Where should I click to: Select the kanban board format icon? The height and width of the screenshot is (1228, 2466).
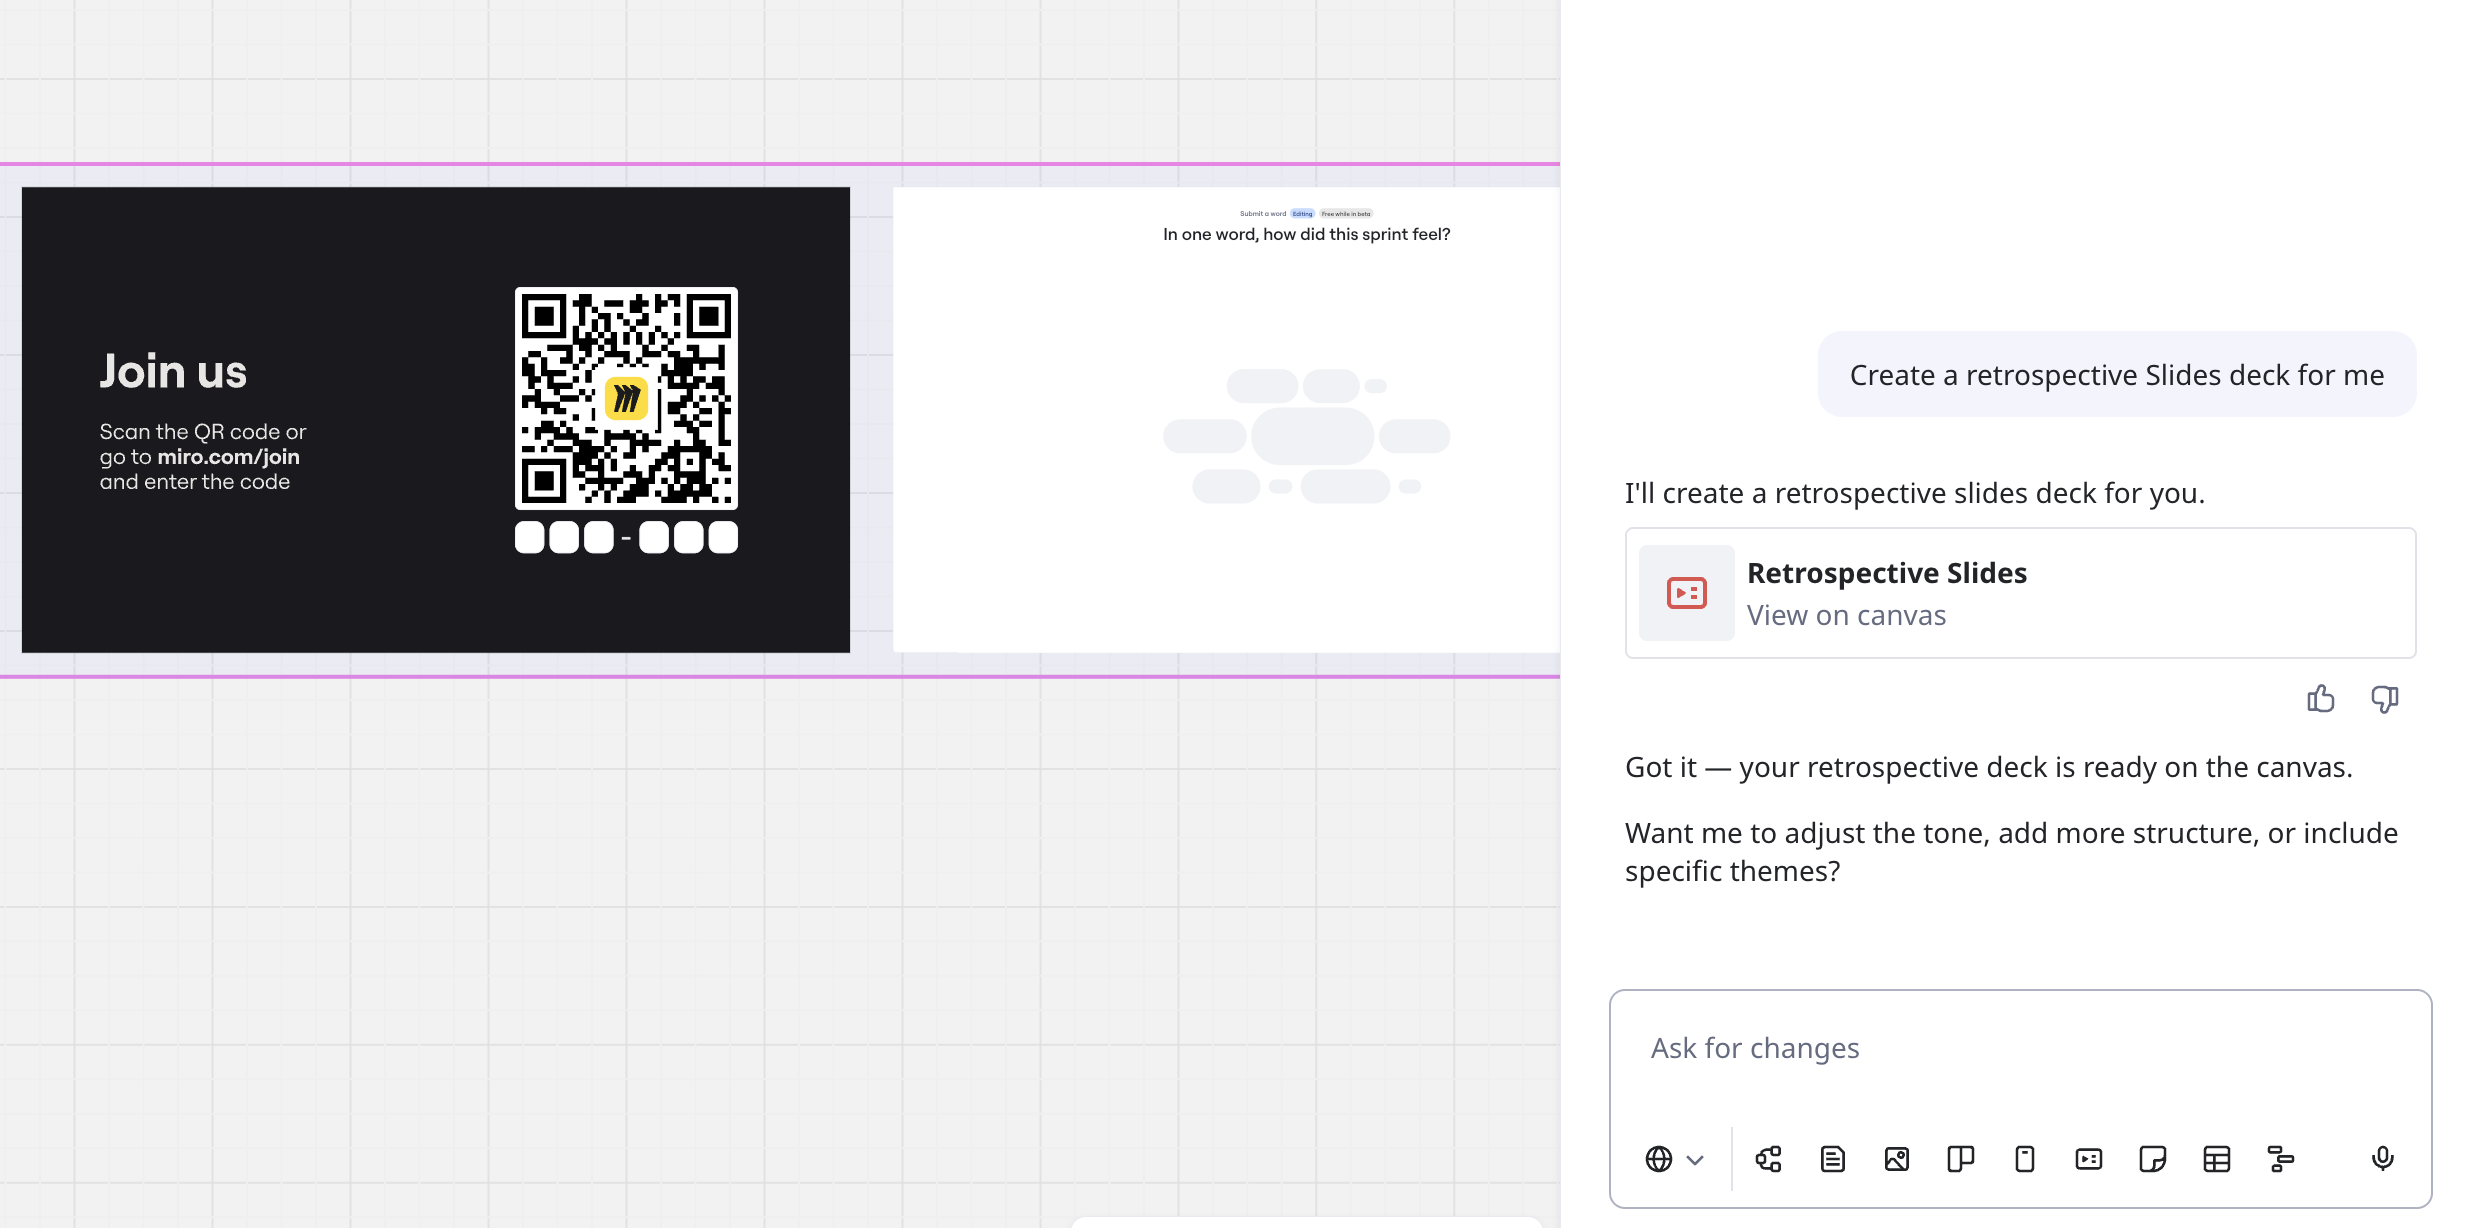click(1960, 1159)
